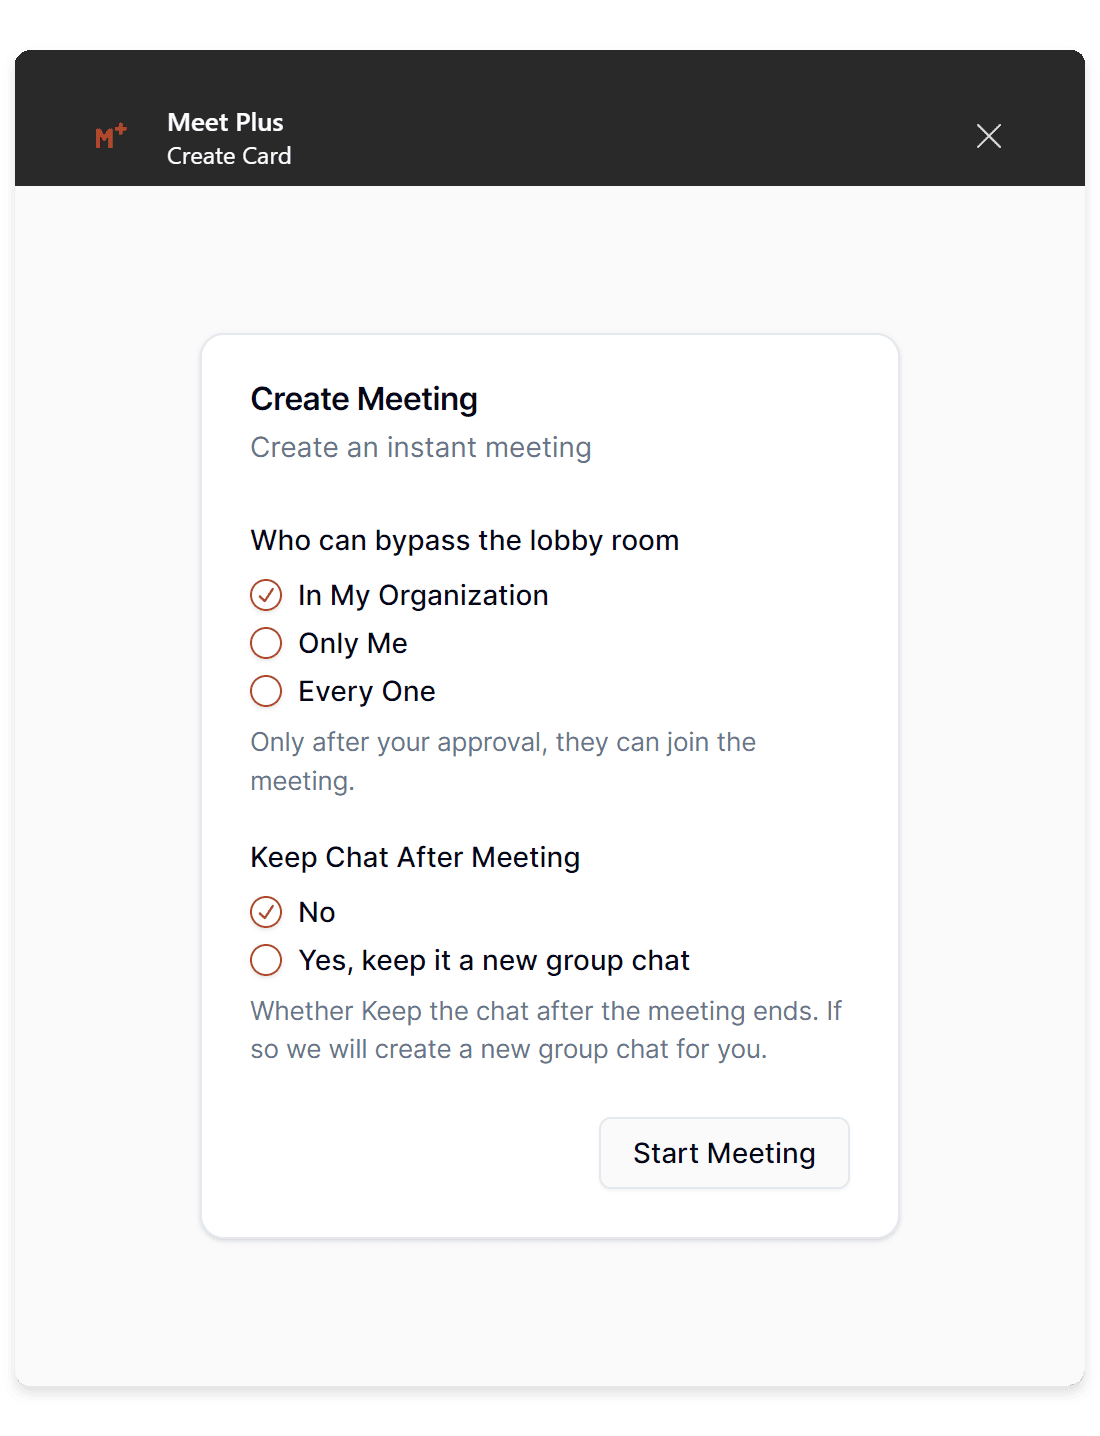Pick the Every One radio circle
Screen dimensions: 1100x1436
click(266, 691)
